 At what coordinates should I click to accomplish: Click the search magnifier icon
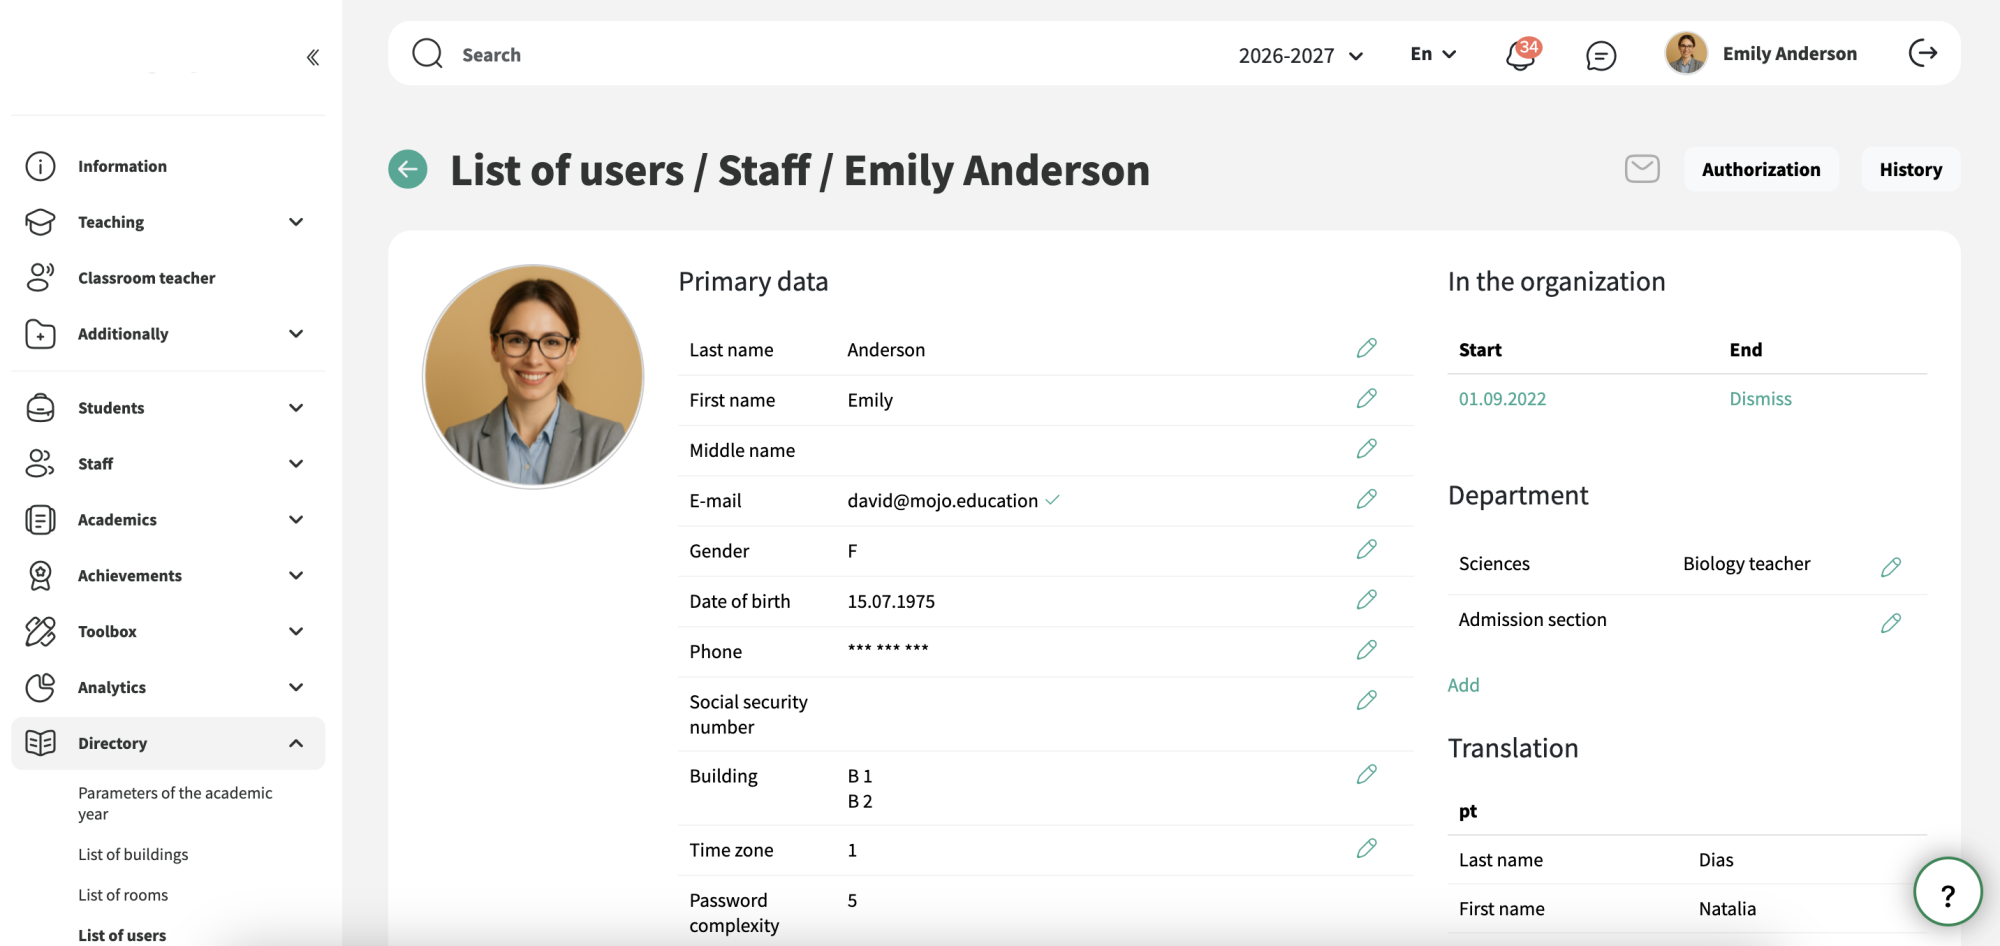click(x=427, y=53)
